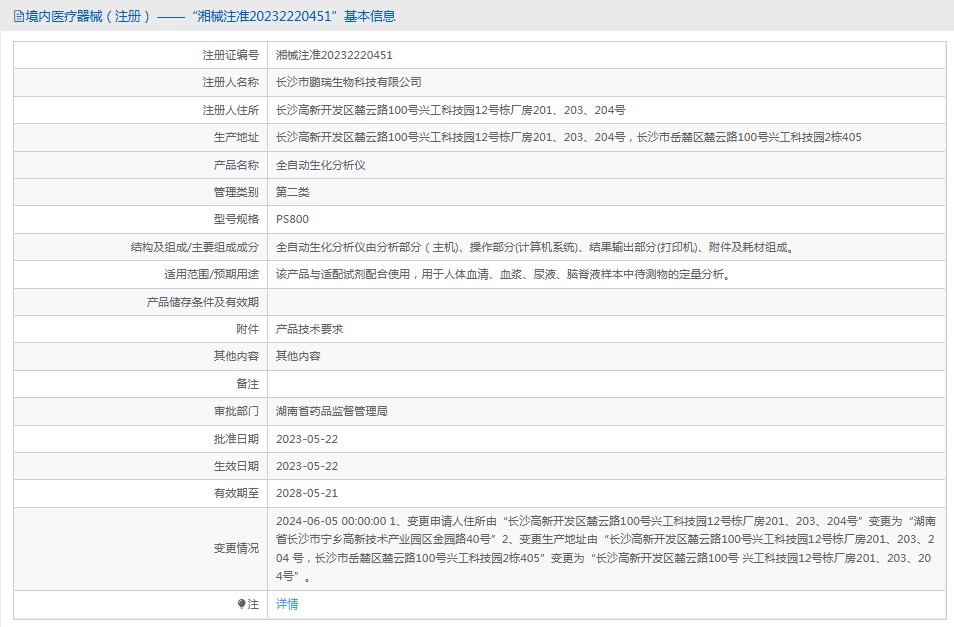Click the 变更情况 change history text
Viewport: 954px width, 627px height.
click(605, 548)
